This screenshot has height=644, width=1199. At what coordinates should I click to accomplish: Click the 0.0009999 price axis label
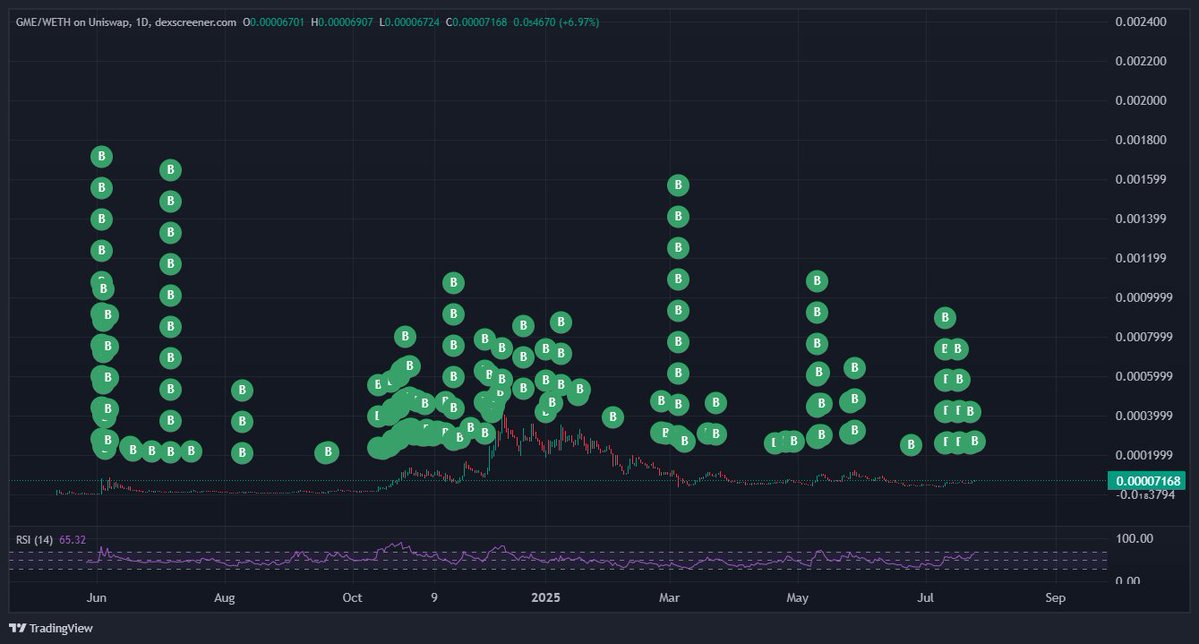[x=1144, y=298]
